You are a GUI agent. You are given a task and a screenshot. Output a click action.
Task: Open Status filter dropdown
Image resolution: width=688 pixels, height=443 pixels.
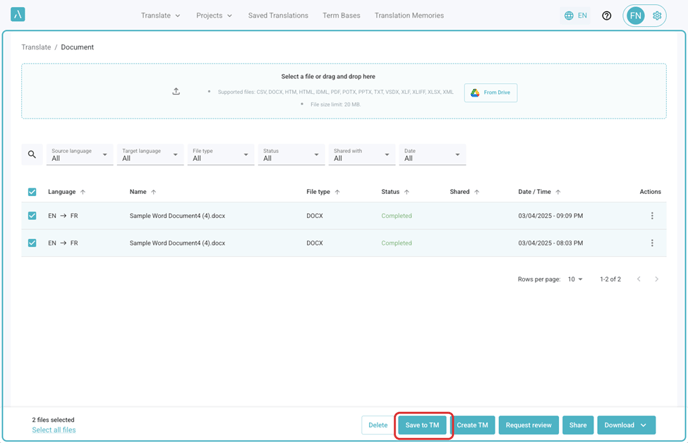coord(291,154)
